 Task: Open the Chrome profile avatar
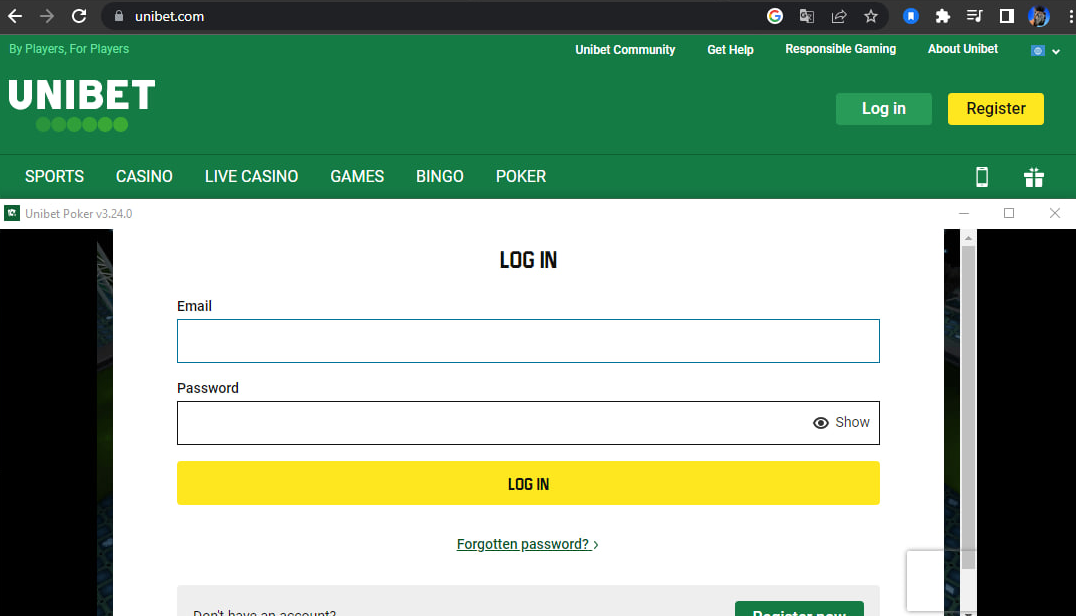tap(1039, 16)
